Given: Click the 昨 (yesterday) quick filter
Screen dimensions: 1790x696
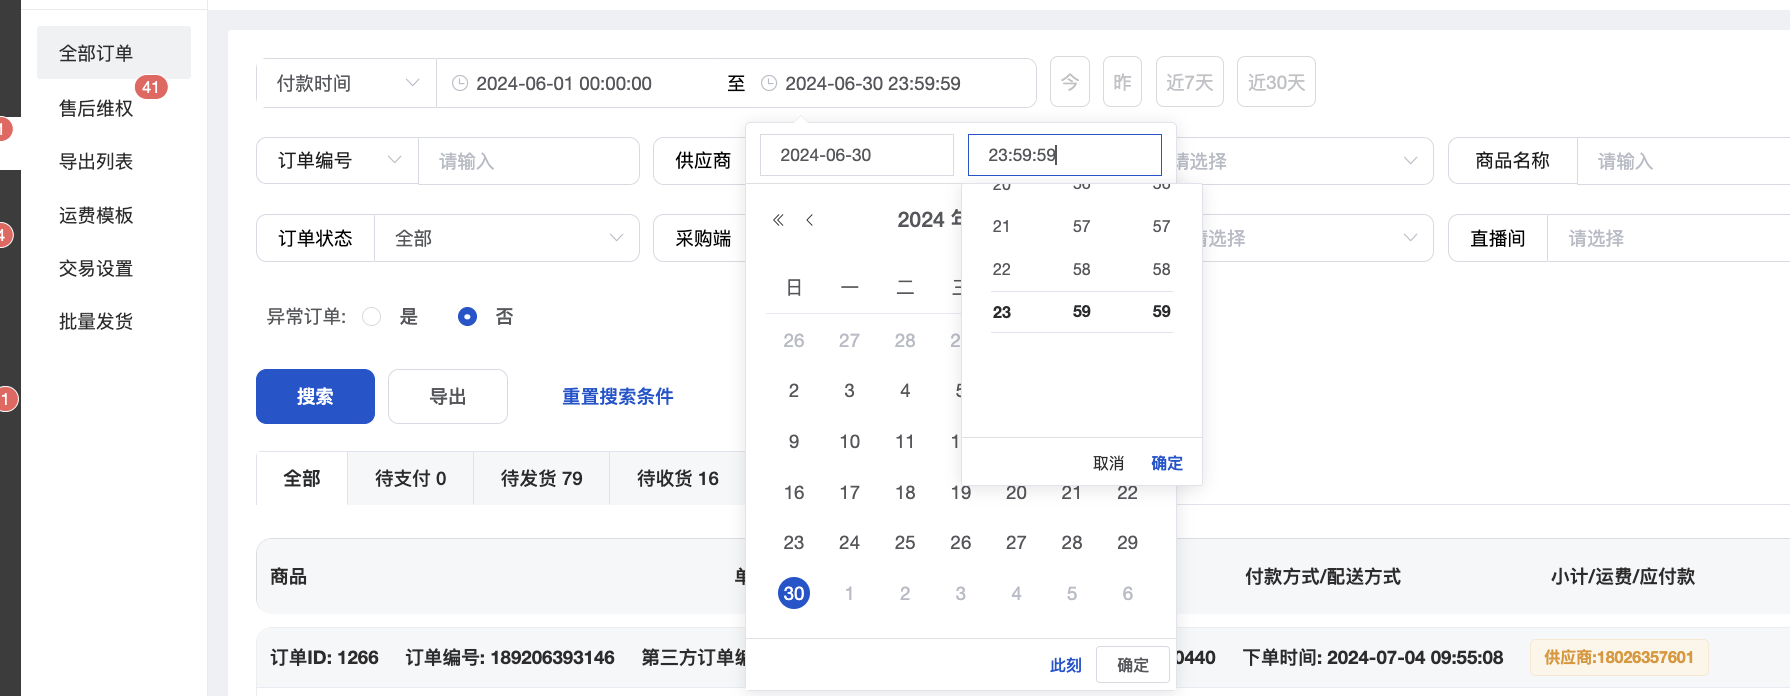Looking at the screenshot, I should point(1122,82).
